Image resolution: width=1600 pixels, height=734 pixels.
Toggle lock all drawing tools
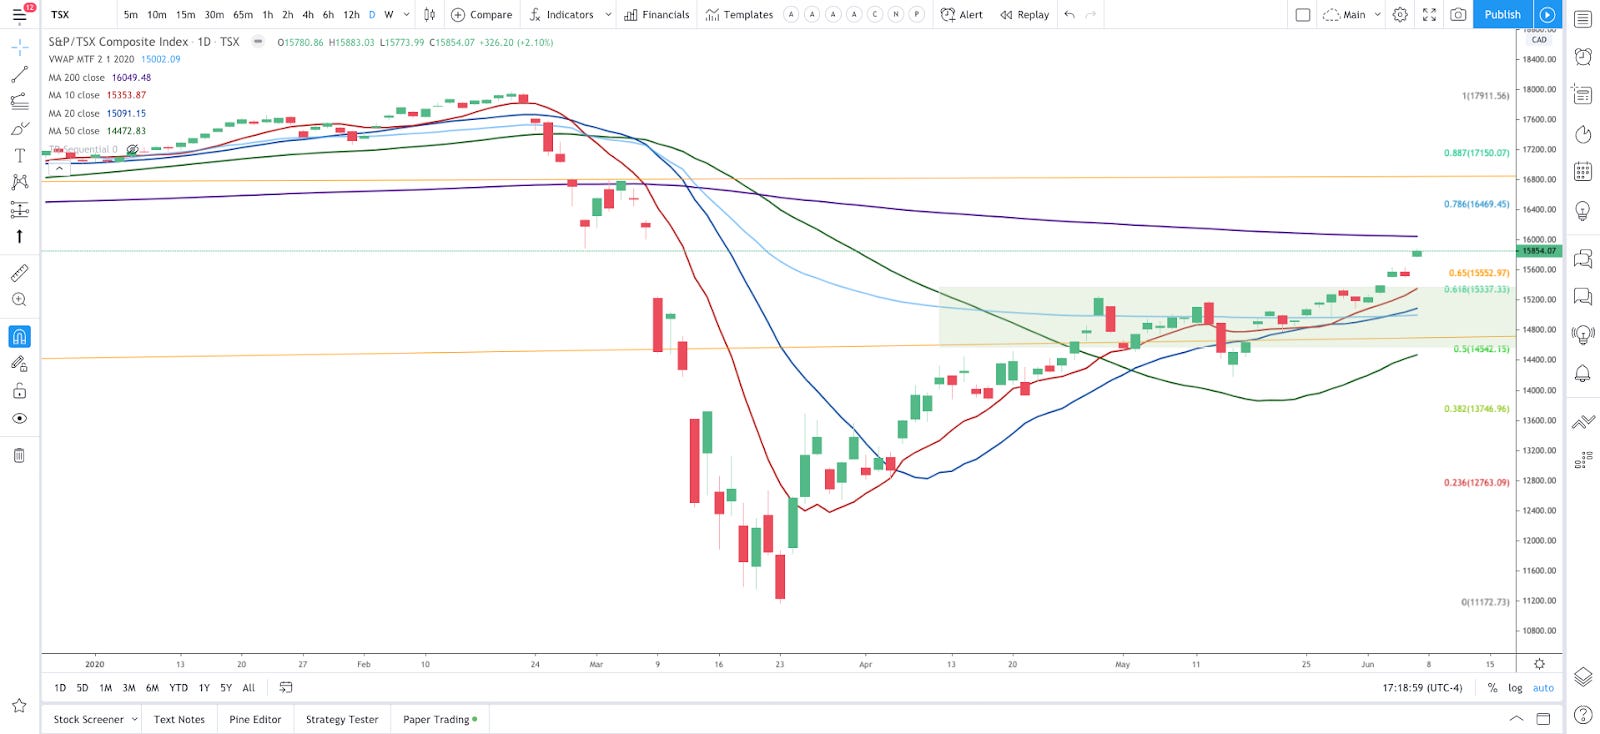tap(19, 391)
